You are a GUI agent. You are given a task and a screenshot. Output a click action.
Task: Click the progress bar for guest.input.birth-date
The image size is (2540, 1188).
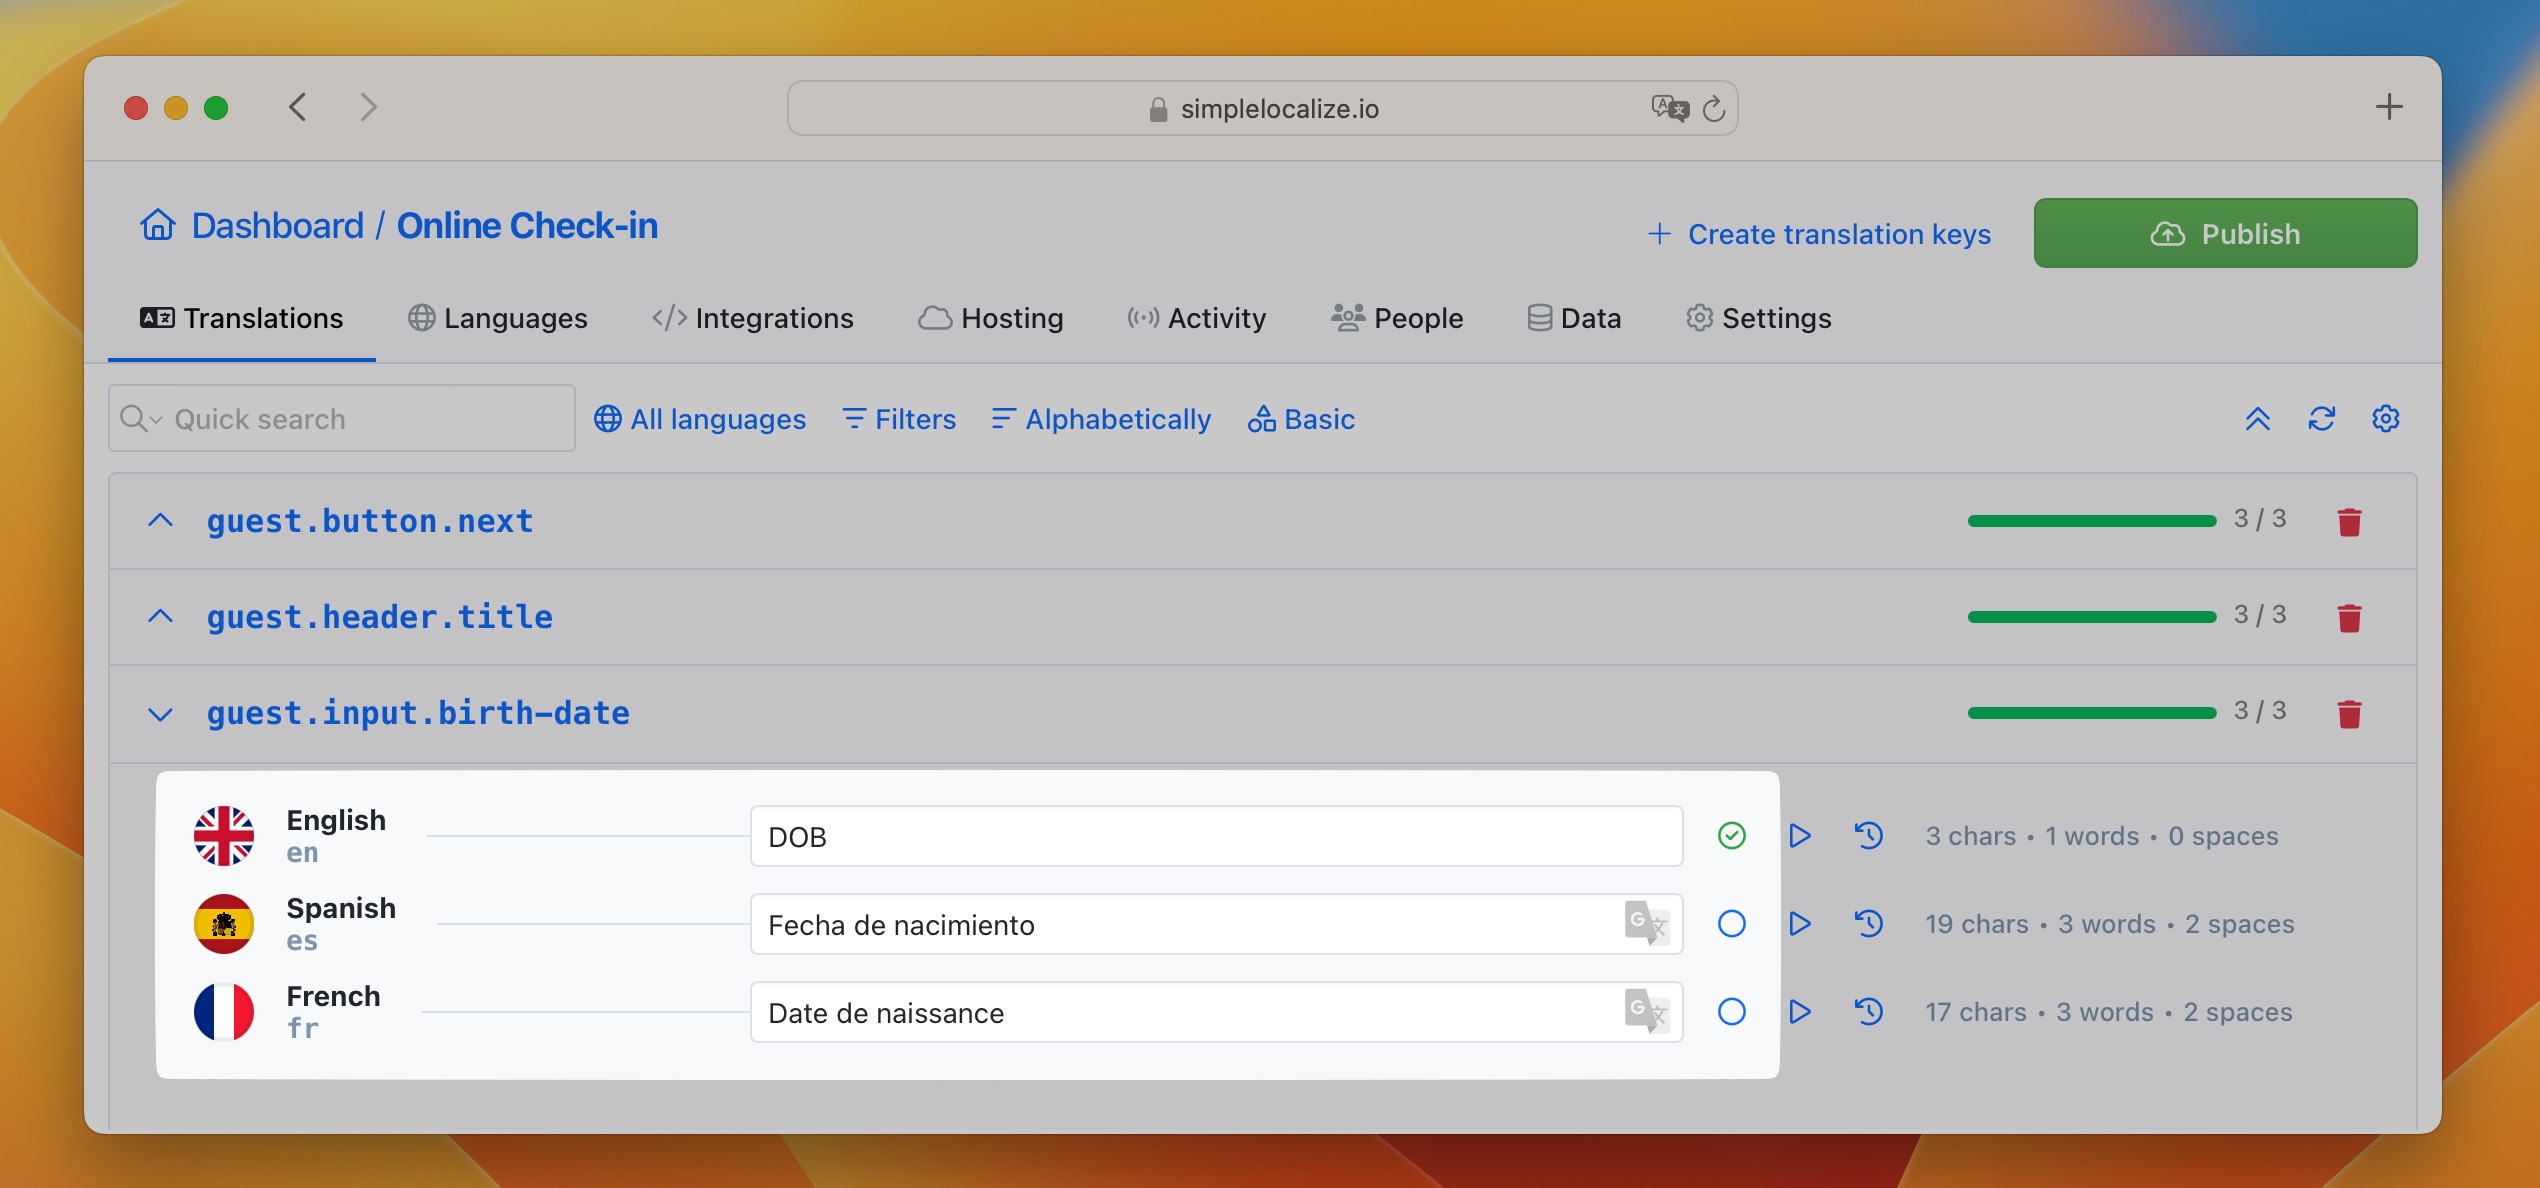[x=2090, y=713]
